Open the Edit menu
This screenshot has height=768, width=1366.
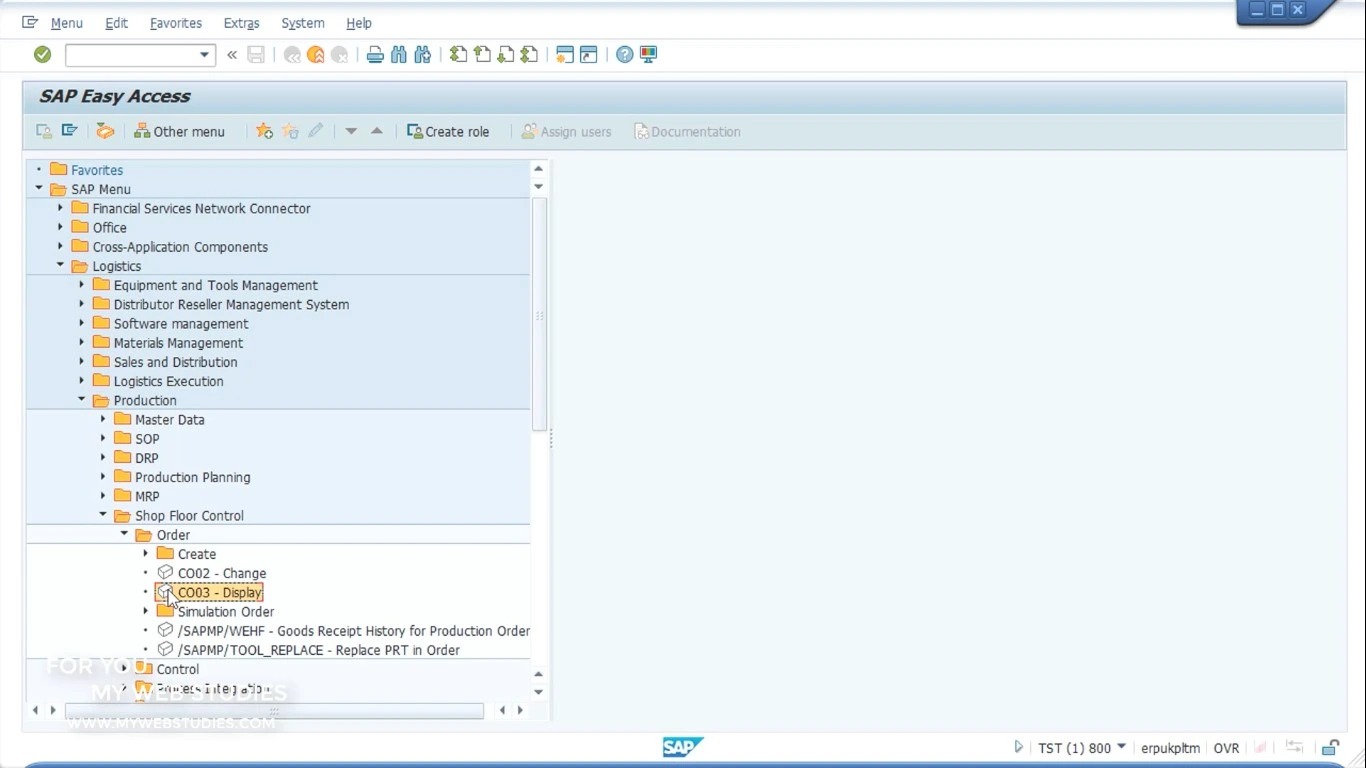tap(117, 23)
